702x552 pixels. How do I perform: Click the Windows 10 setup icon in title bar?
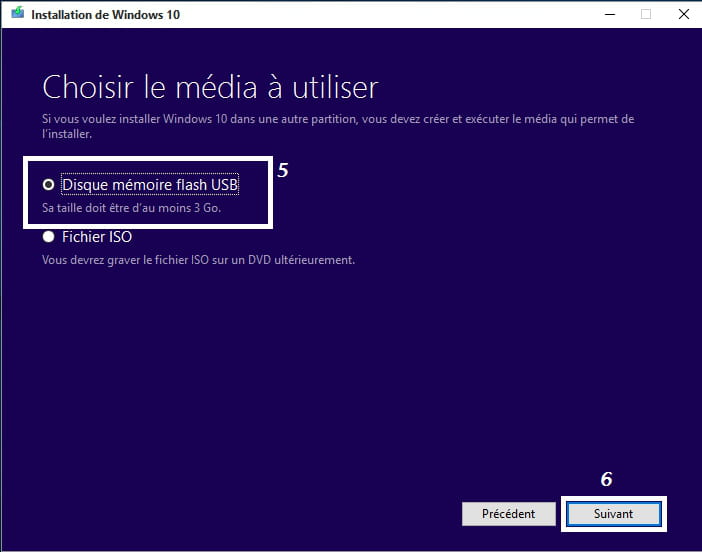tap(17, 13)
